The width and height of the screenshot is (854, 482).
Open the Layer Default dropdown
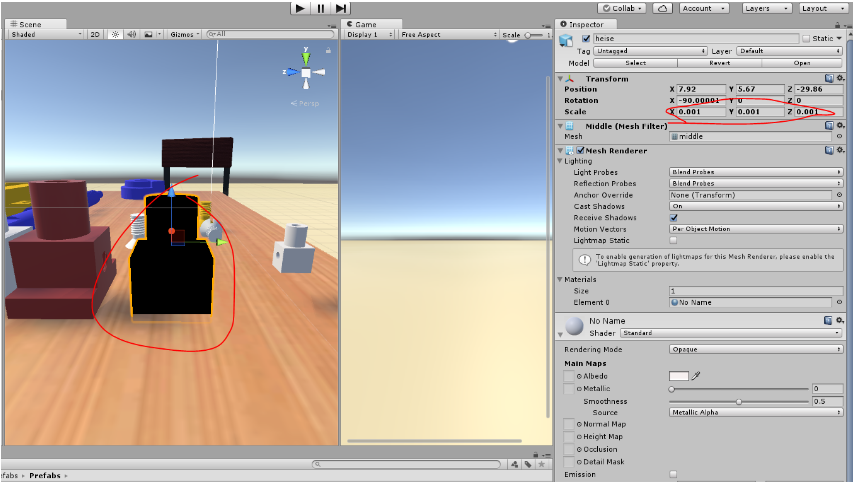pyautogui.click(x=790, y=51)
